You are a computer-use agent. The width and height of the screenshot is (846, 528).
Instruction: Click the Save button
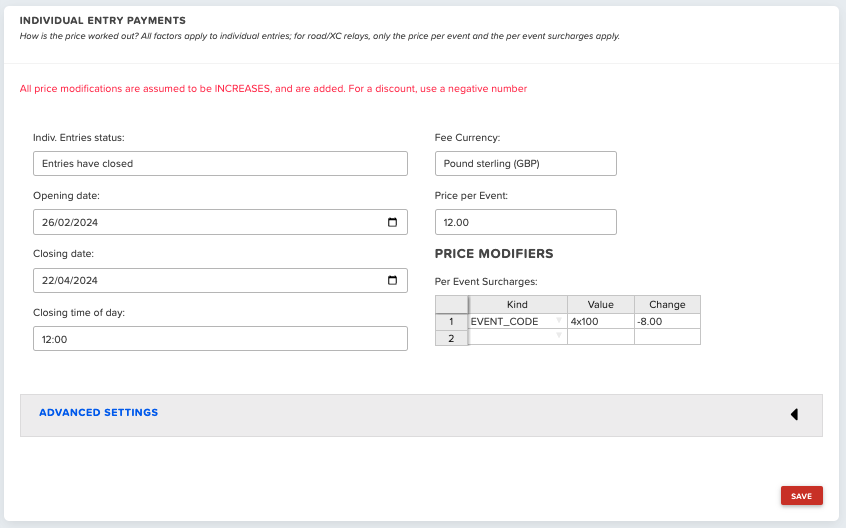pos(802,496)
